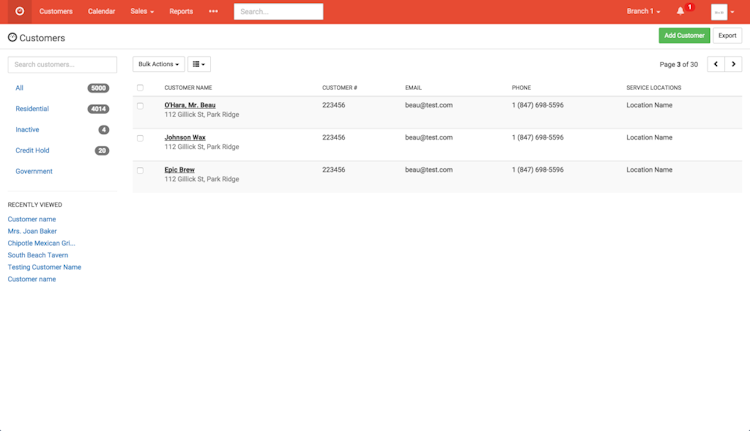Click the clock icon beside Customers heading
The image size is (750, 431).
click(x=12, y=37)
